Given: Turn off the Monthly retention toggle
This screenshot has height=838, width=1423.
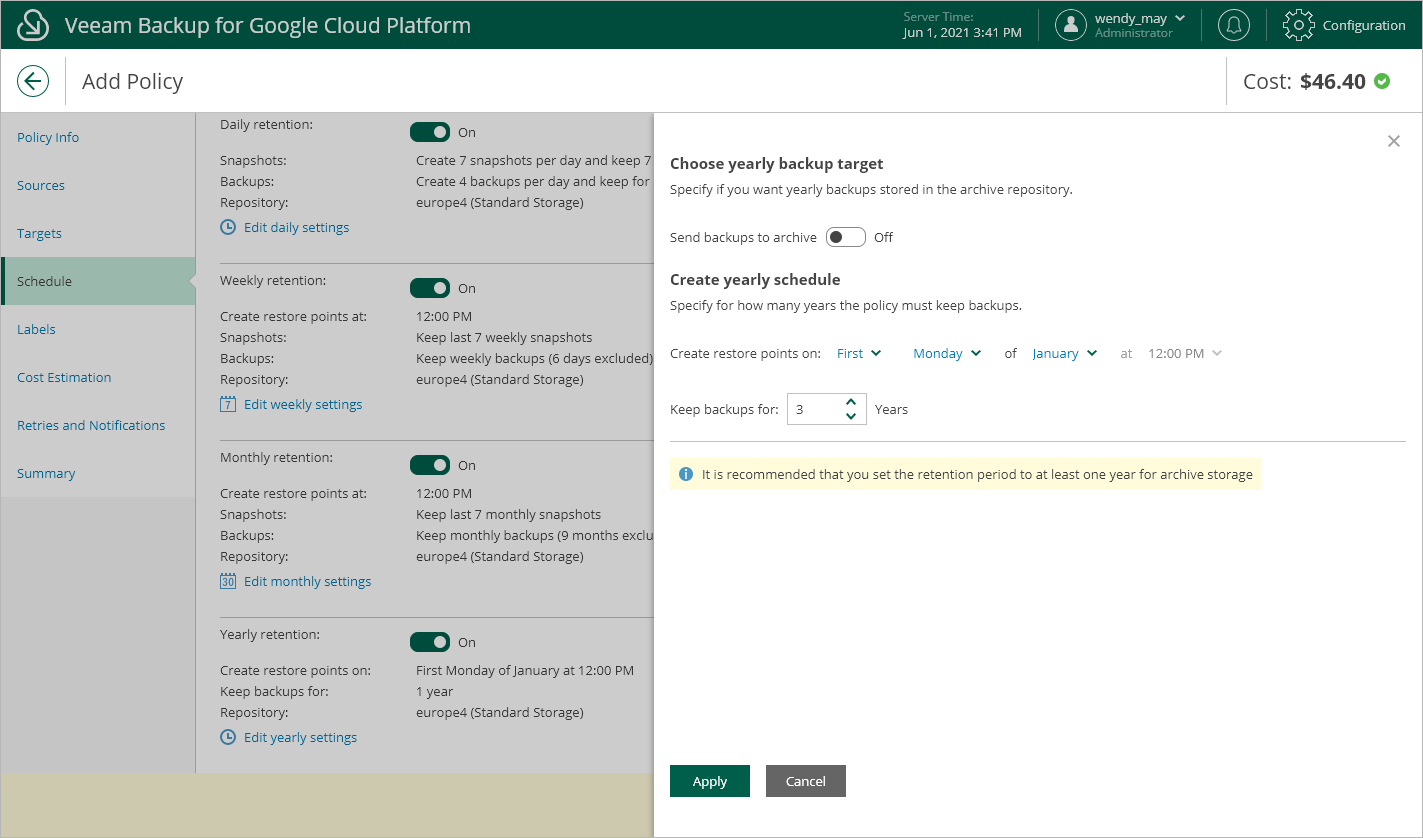Looking at the screenshot, I should [430, 465].
